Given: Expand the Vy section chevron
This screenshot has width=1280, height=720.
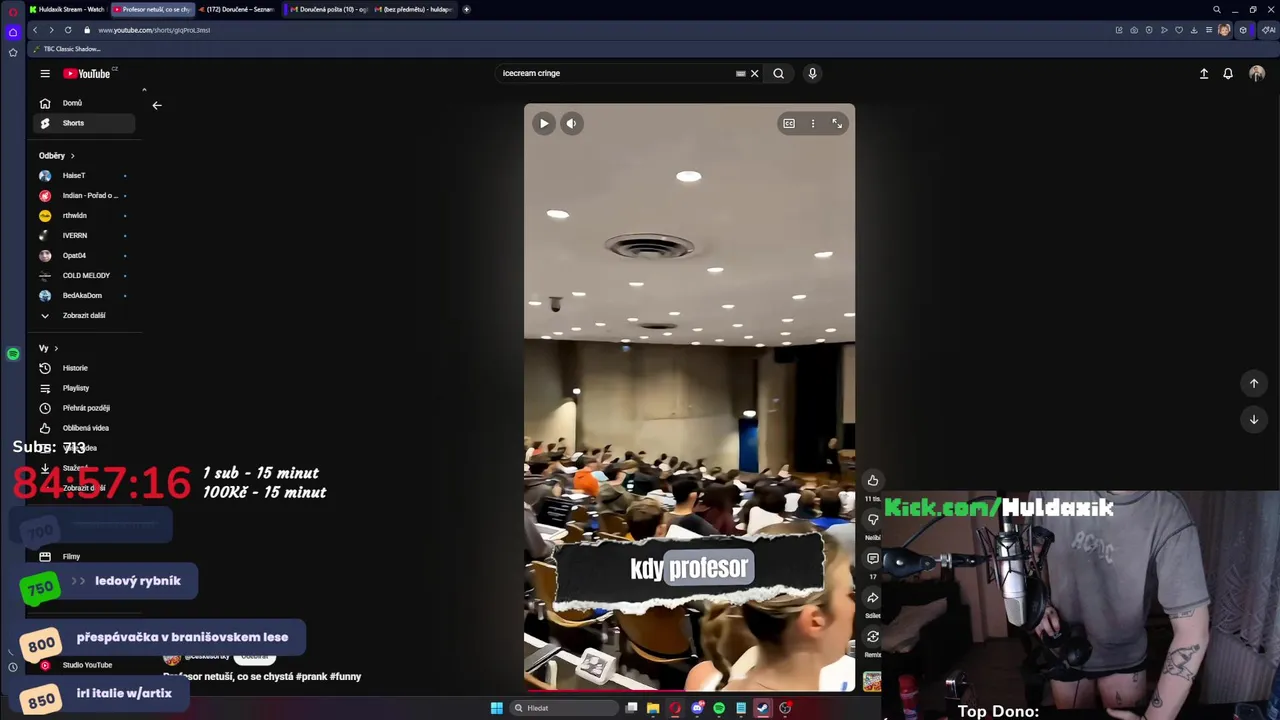Looking at the screenshot, I should tap(56, 348).
